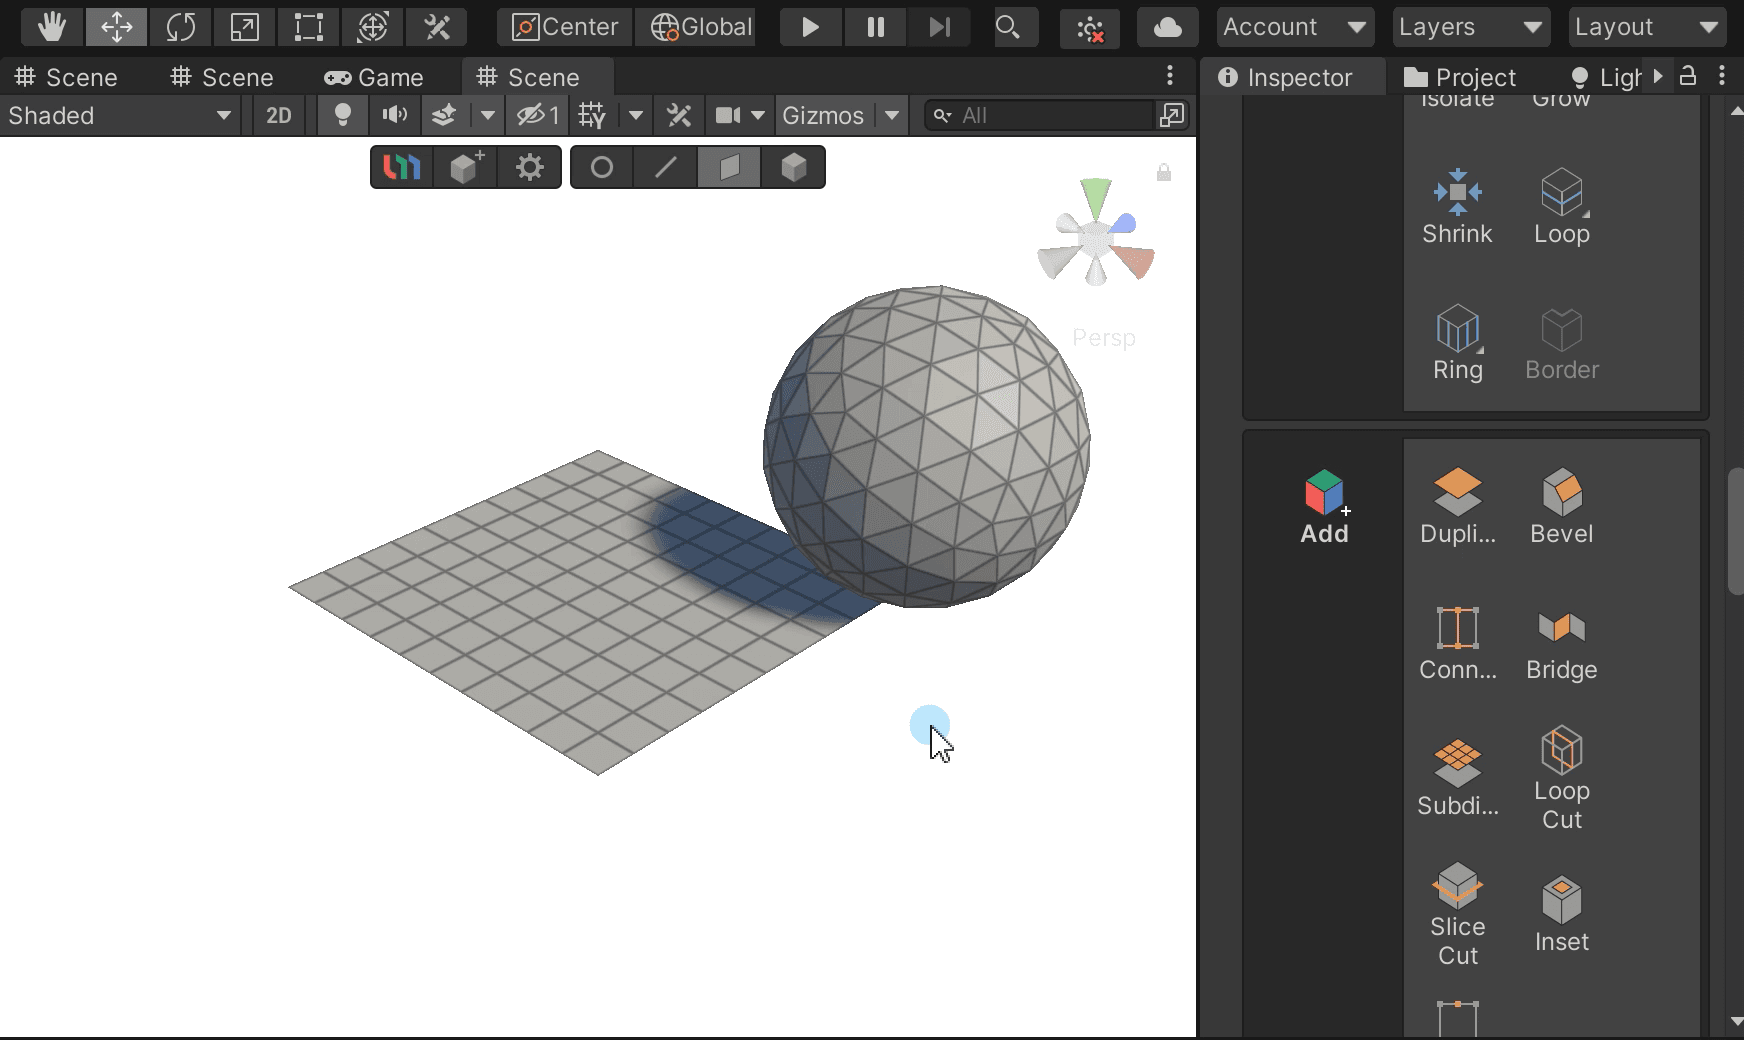This screenshot has height=1040, width=1744.
Task: Select the Rect transform tool
Action: (x=309, y=27)
